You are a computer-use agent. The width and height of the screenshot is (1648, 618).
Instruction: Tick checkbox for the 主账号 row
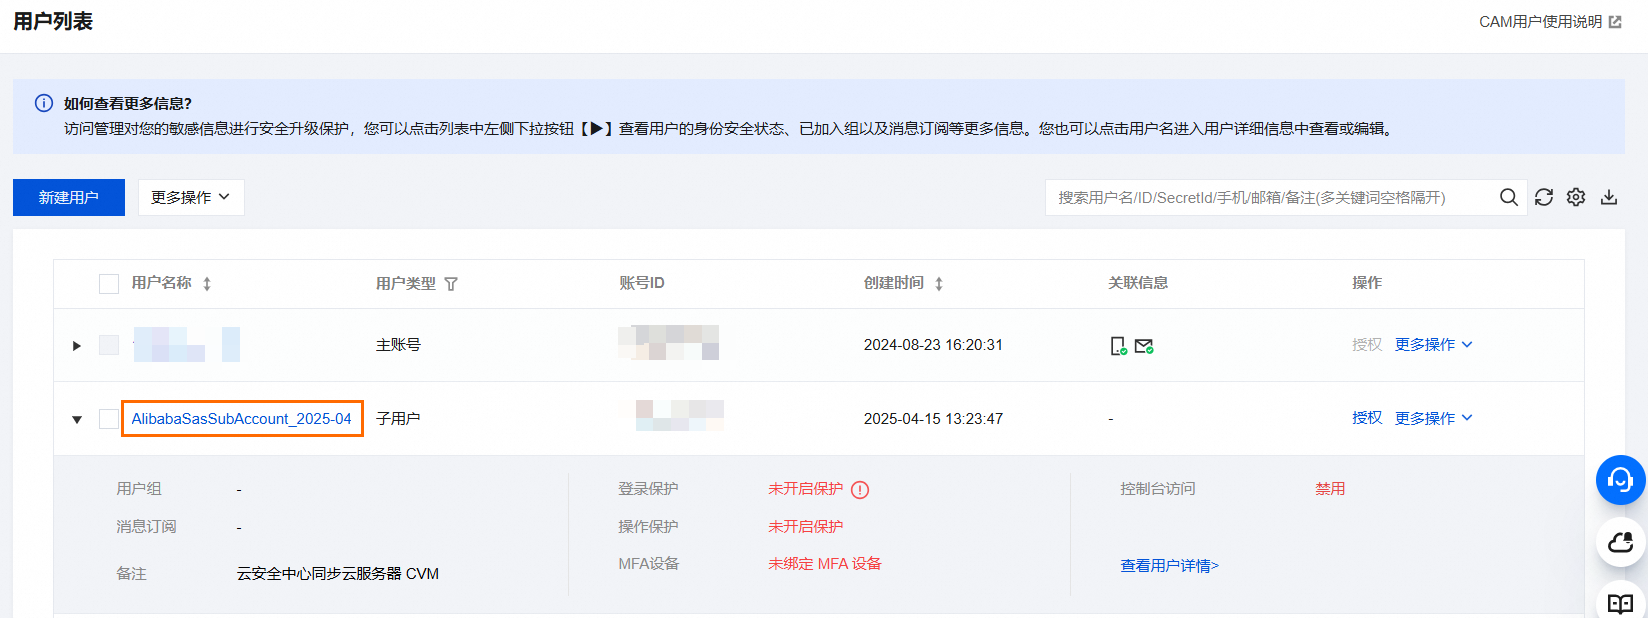click(x=109, y=345)
